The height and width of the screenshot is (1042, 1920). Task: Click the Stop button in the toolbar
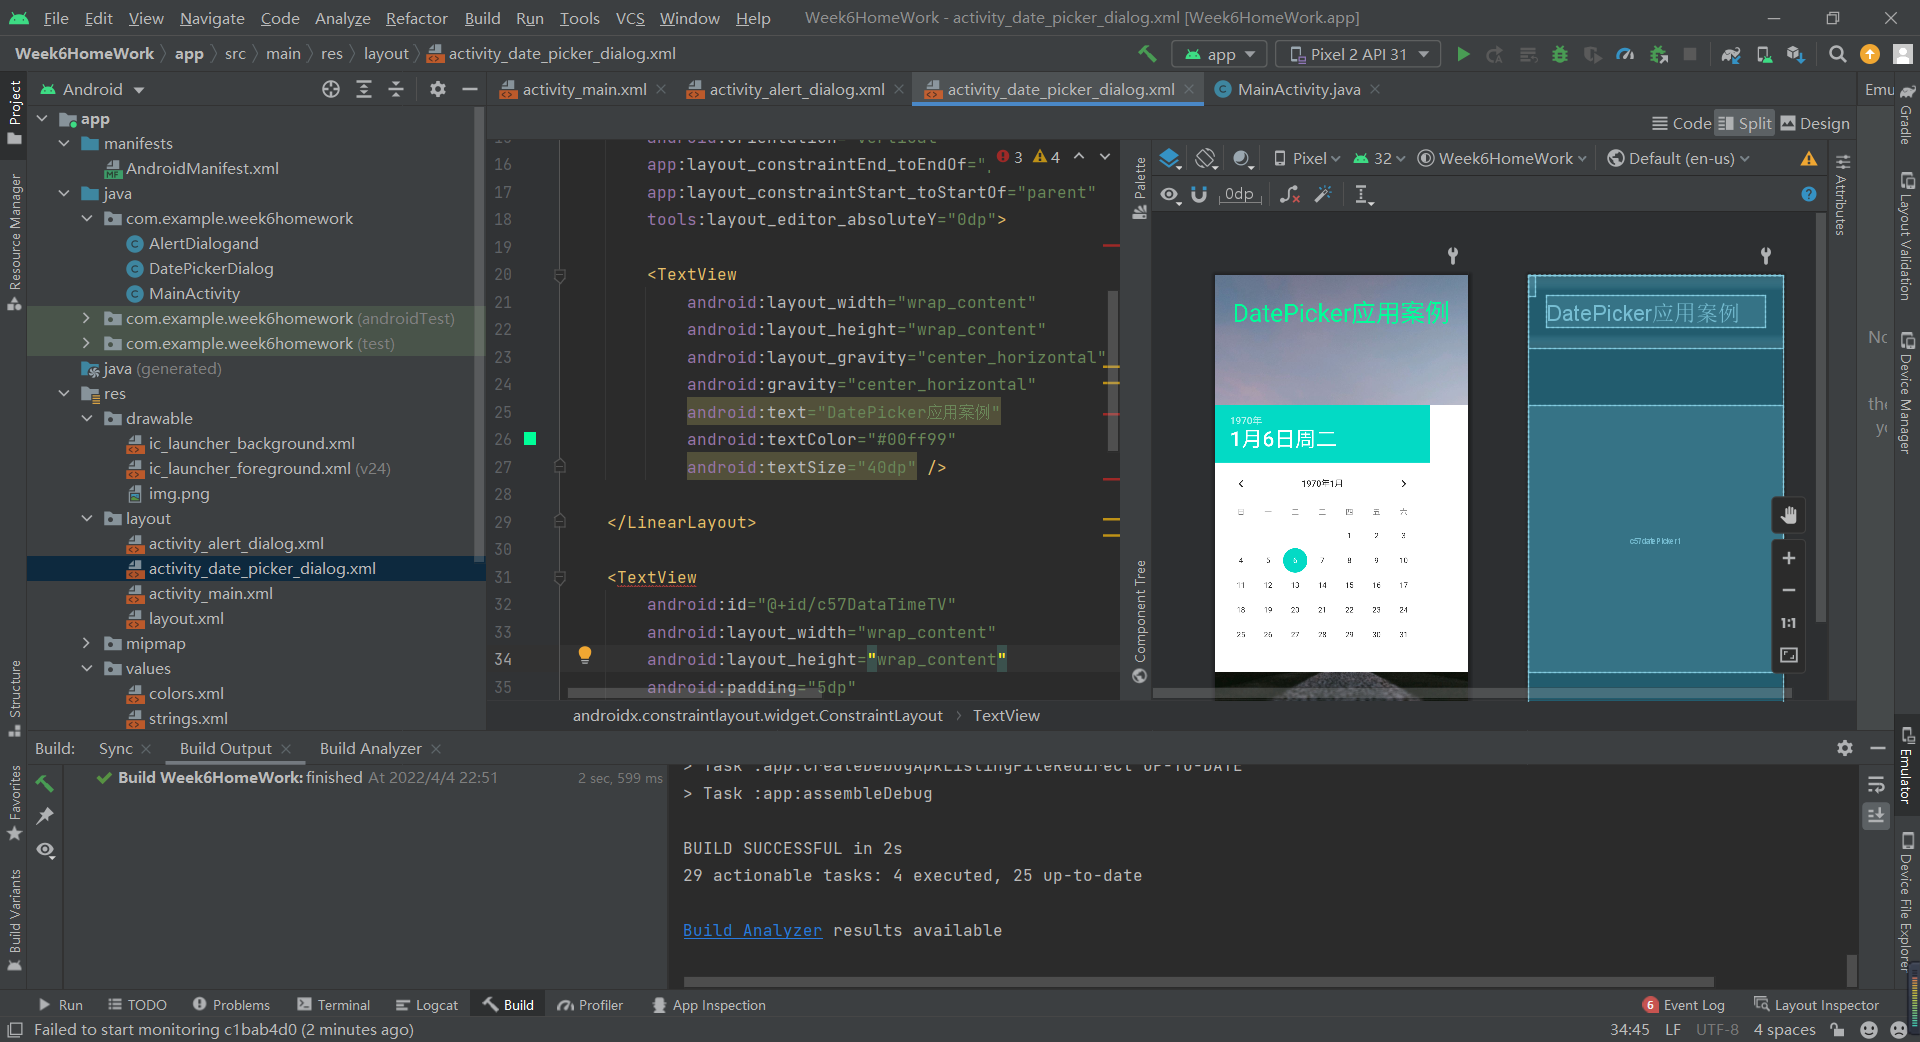point(1690,54)
